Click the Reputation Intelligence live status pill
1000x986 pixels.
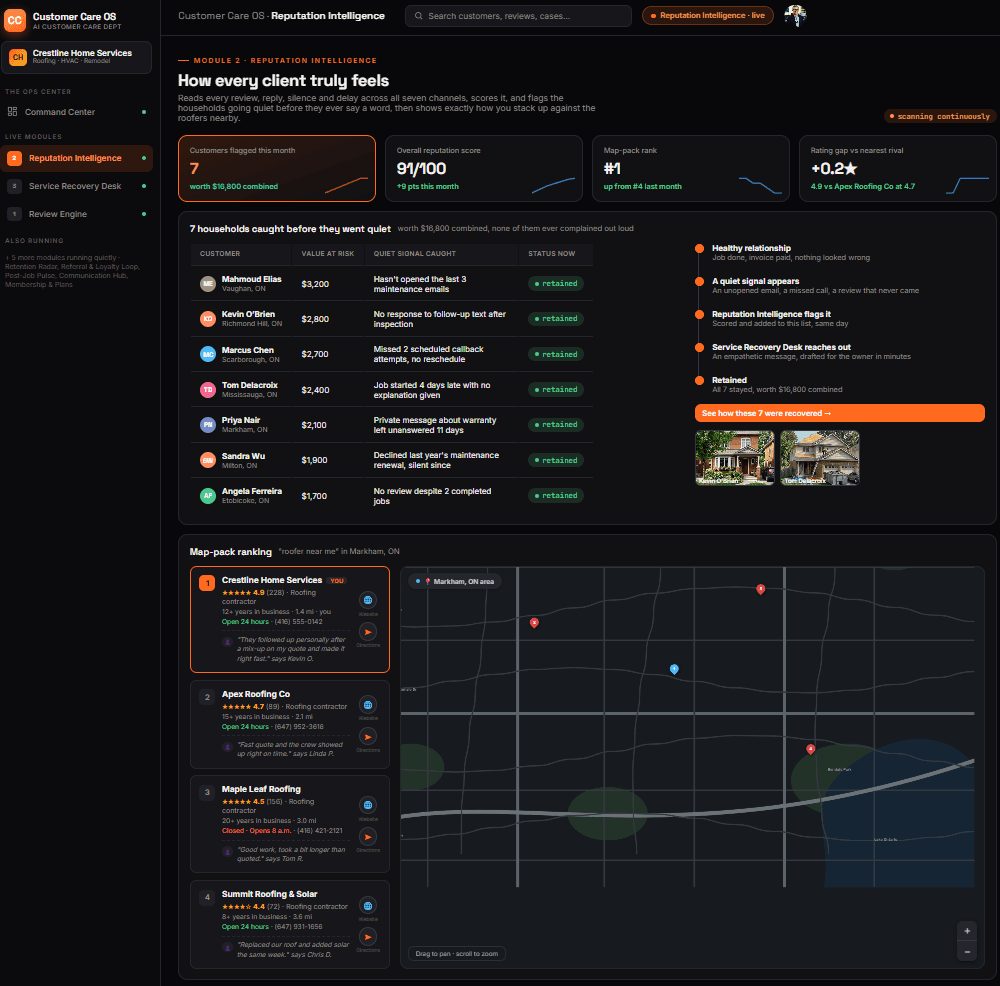(707, 15)
